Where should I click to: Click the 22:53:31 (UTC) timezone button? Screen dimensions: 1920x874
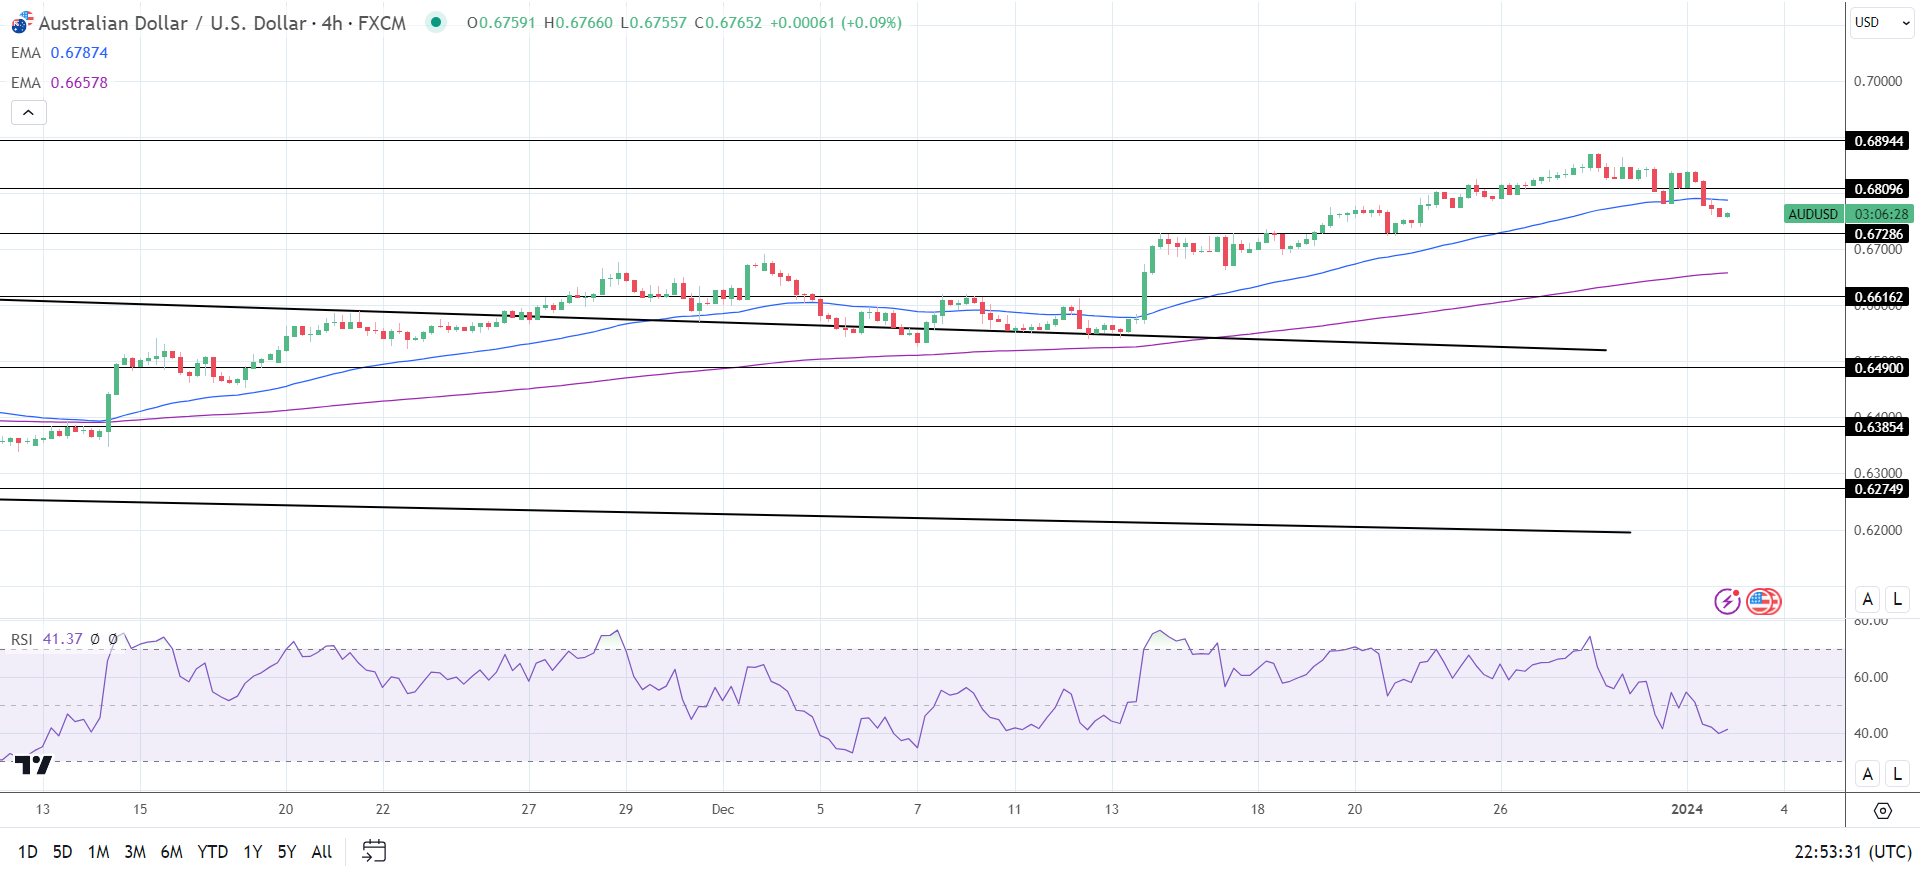1853,852
